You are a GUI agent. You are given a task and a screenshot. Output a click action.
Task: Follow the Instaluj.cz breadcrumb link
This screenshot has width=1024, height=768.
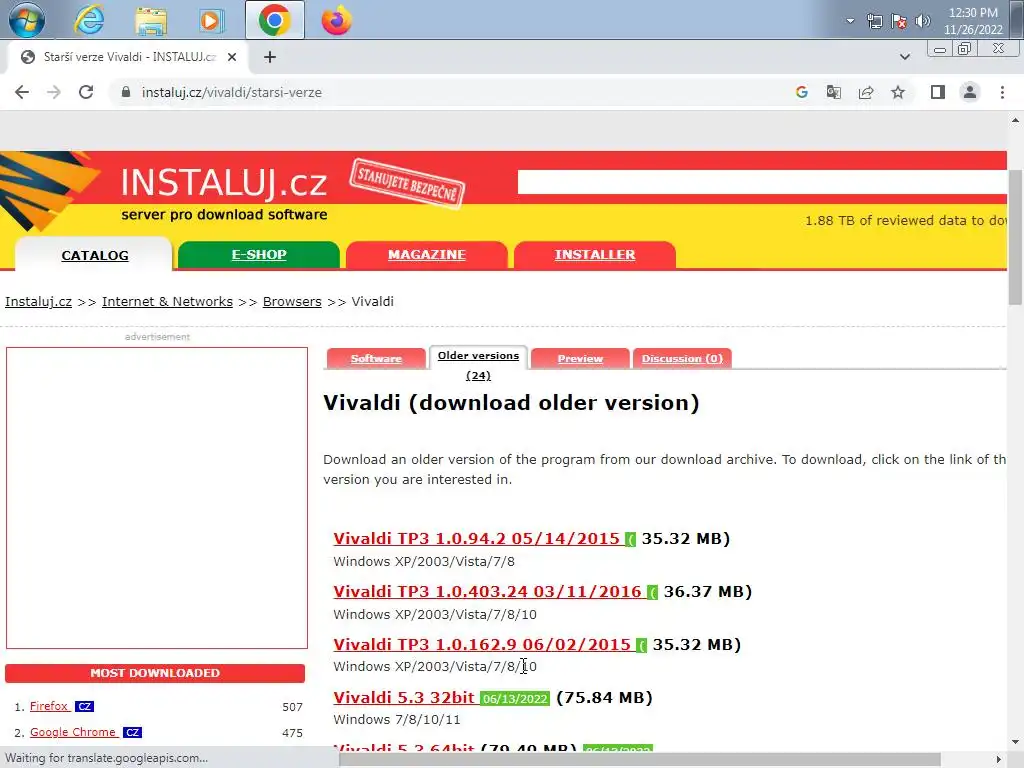pos(39,302)
